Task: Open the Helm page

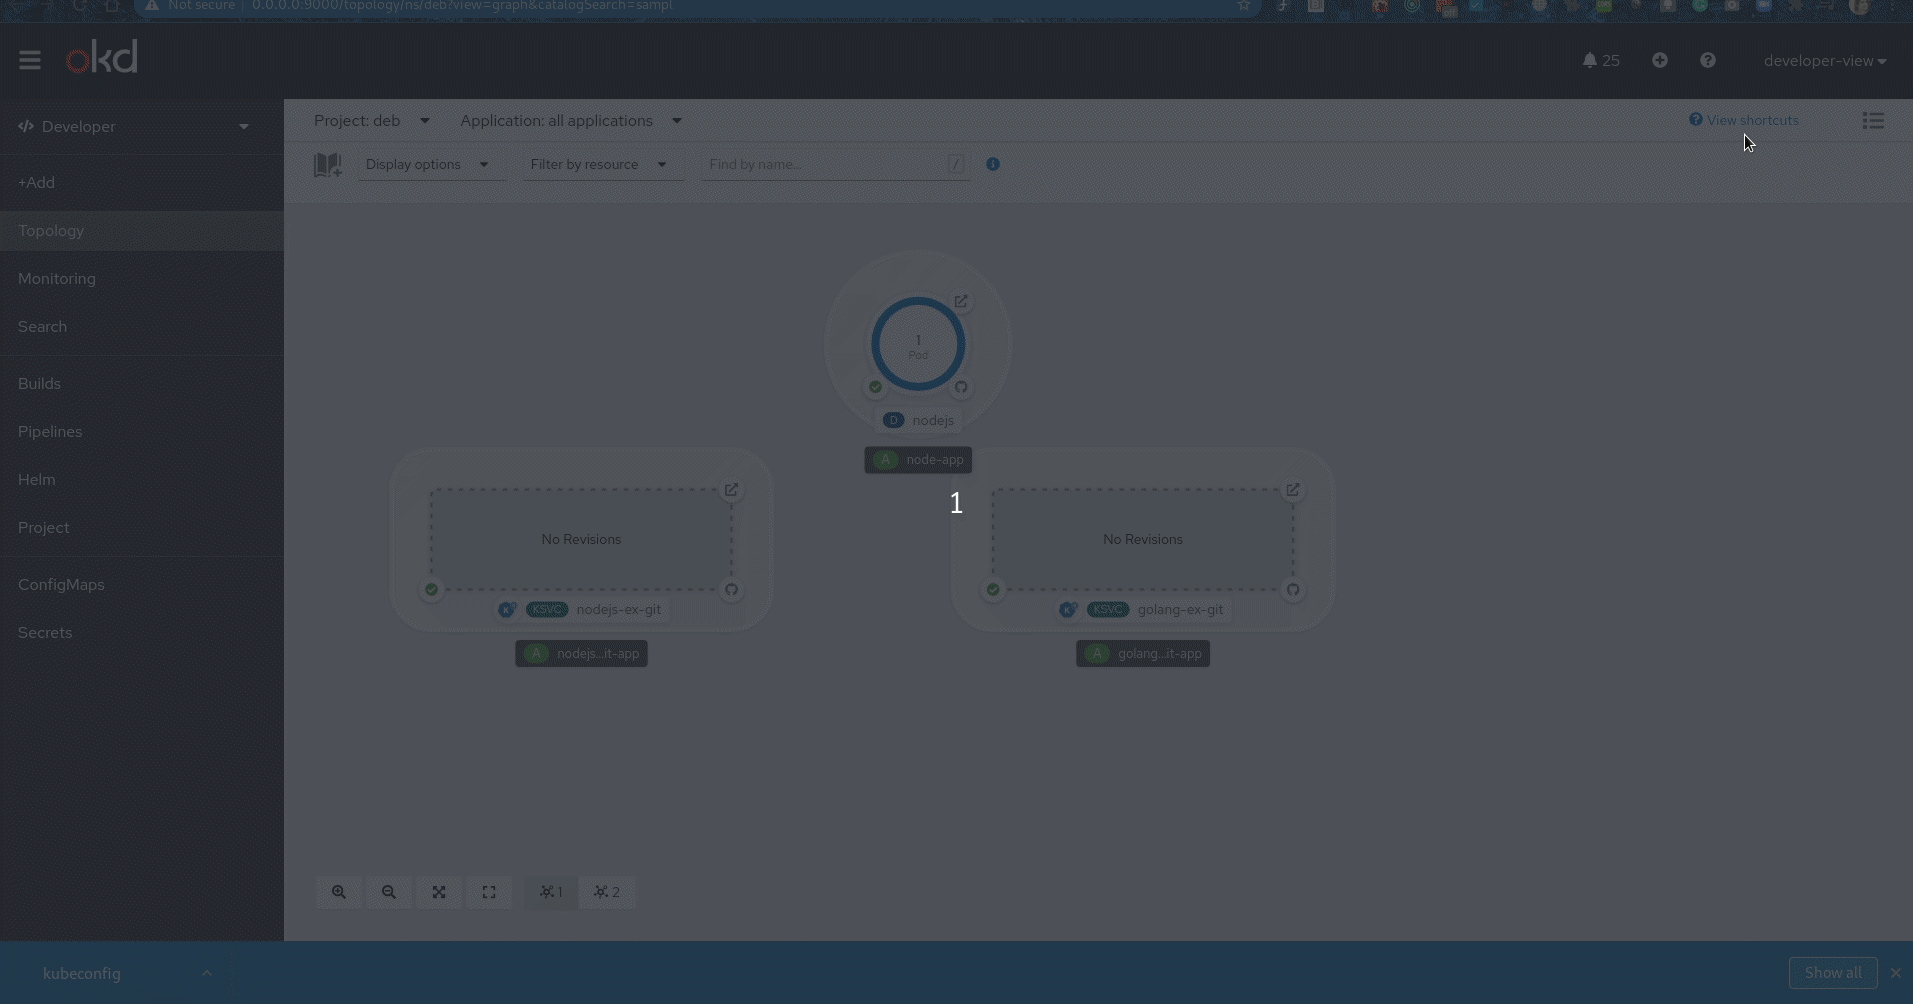Action: tap(142, 480)
